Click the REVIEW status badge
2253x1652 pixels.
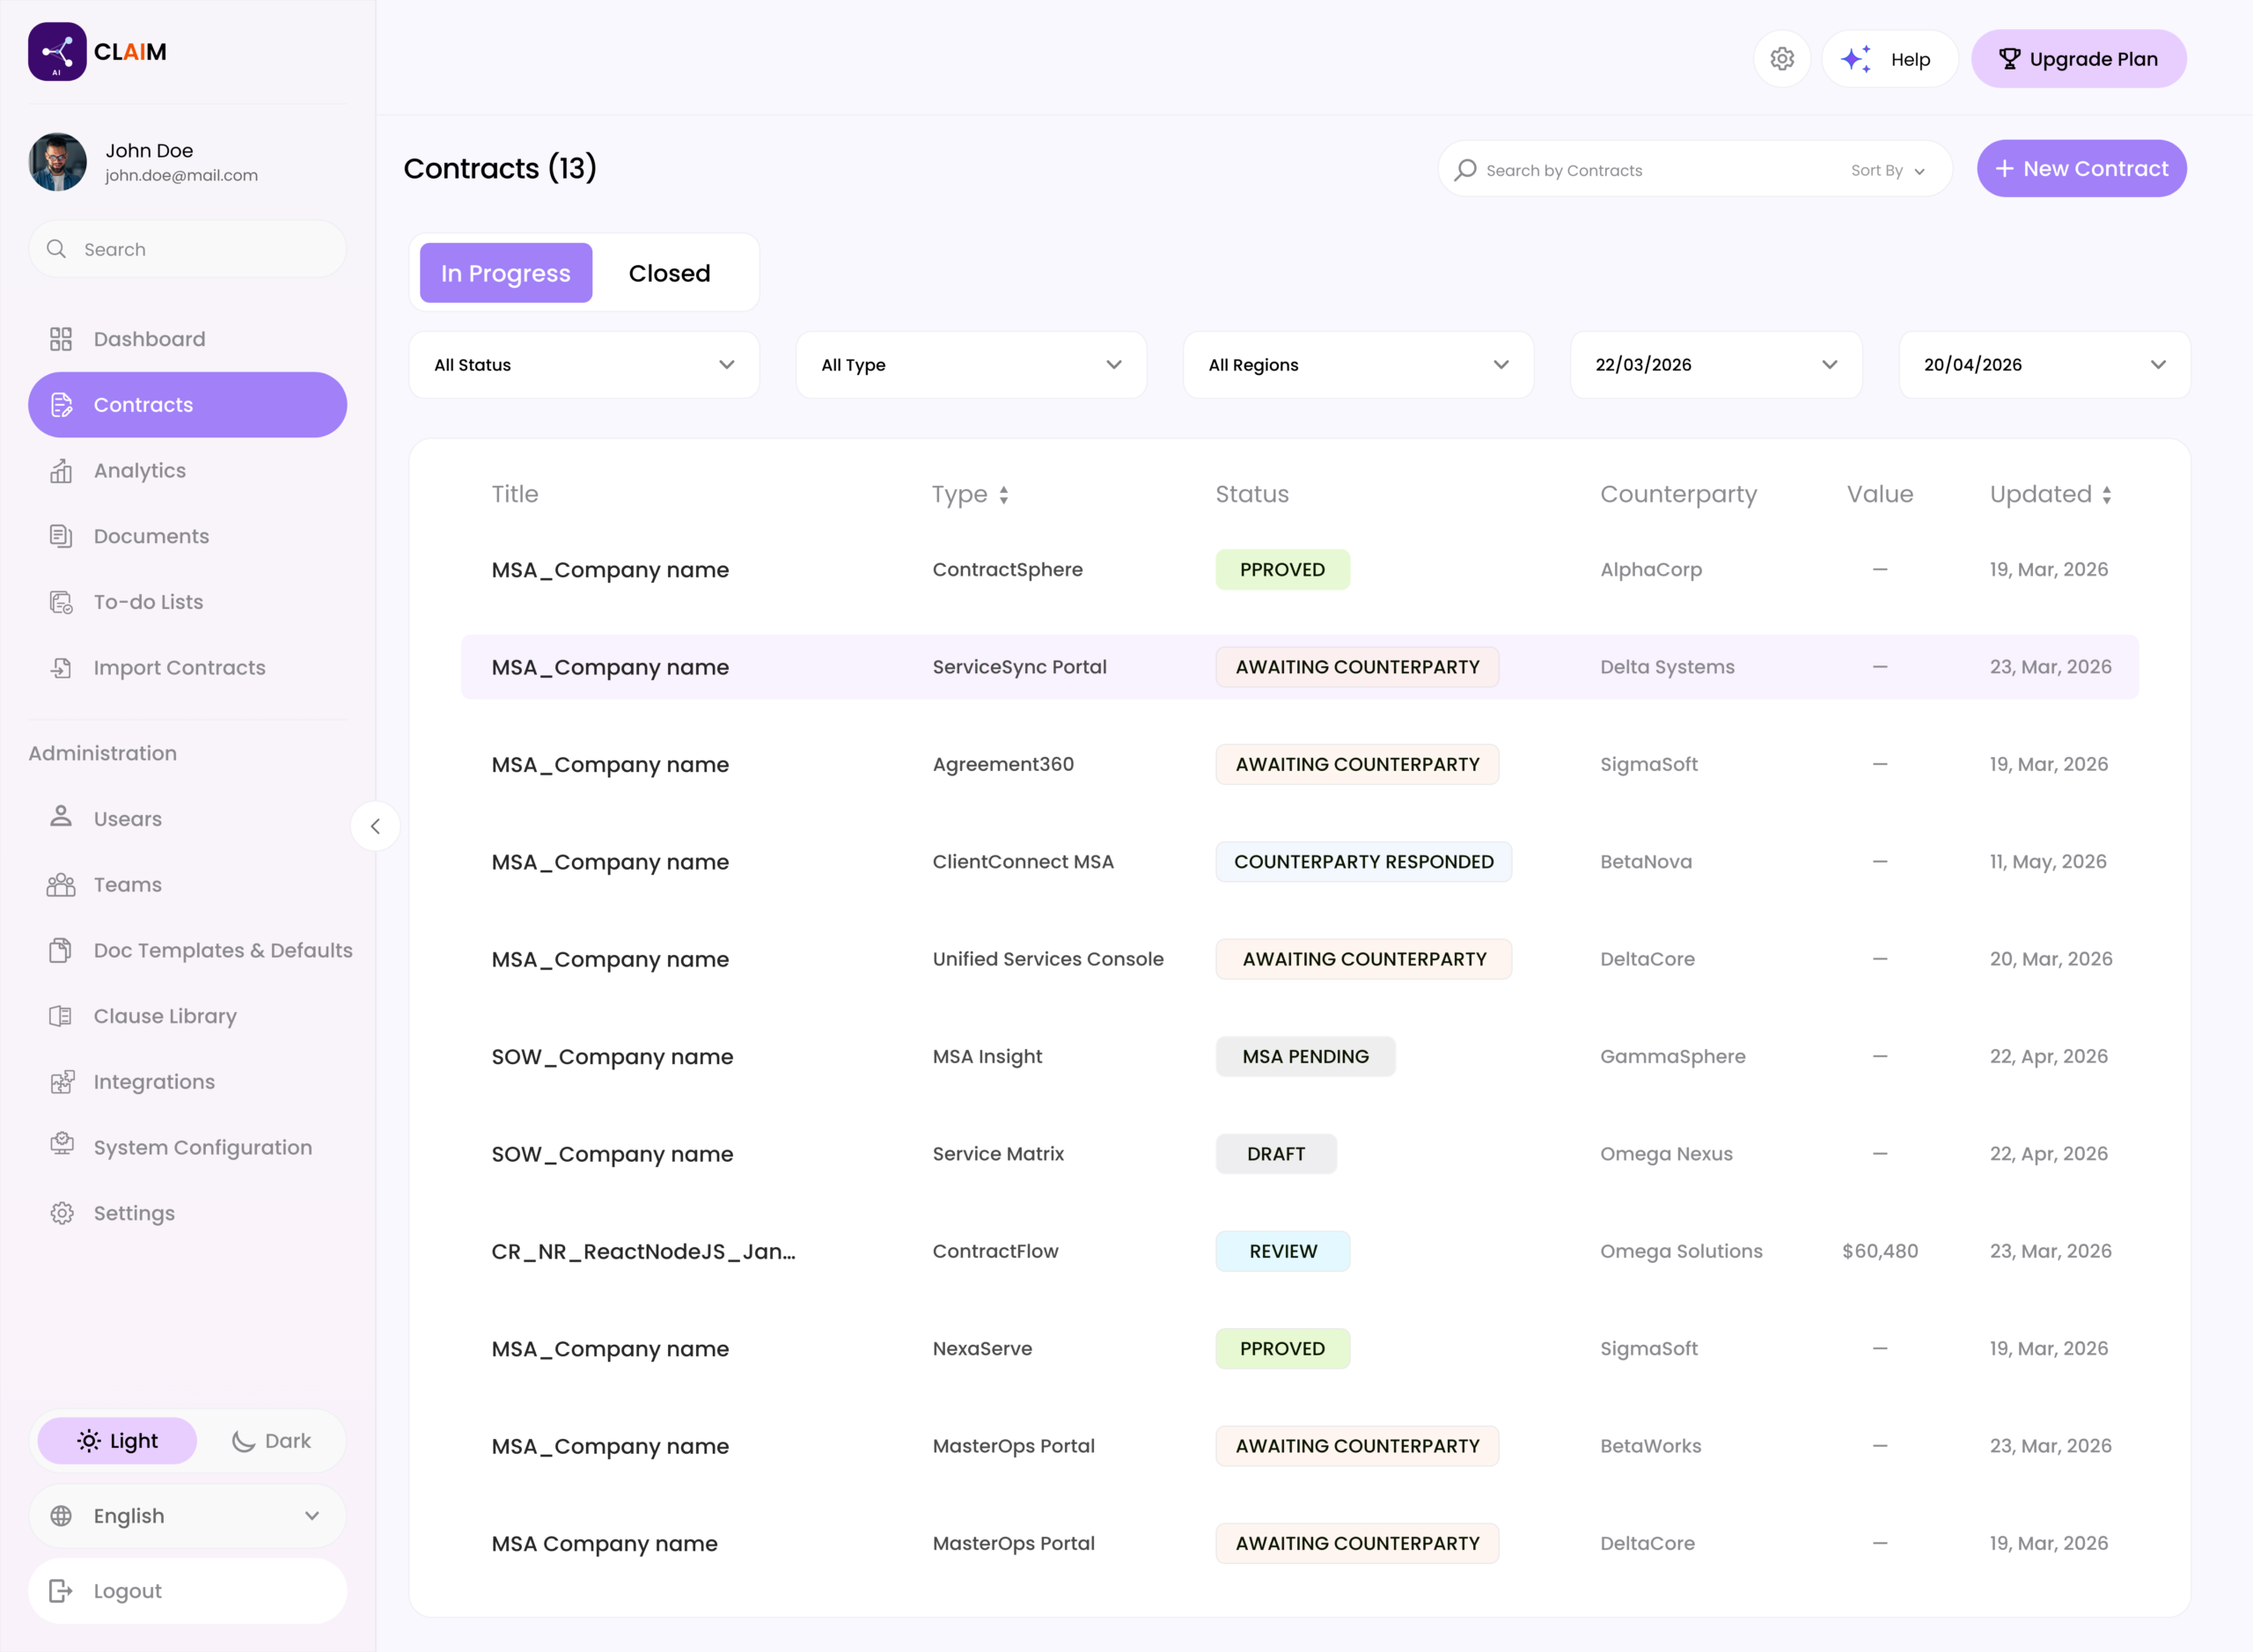pos(1283,1251)
